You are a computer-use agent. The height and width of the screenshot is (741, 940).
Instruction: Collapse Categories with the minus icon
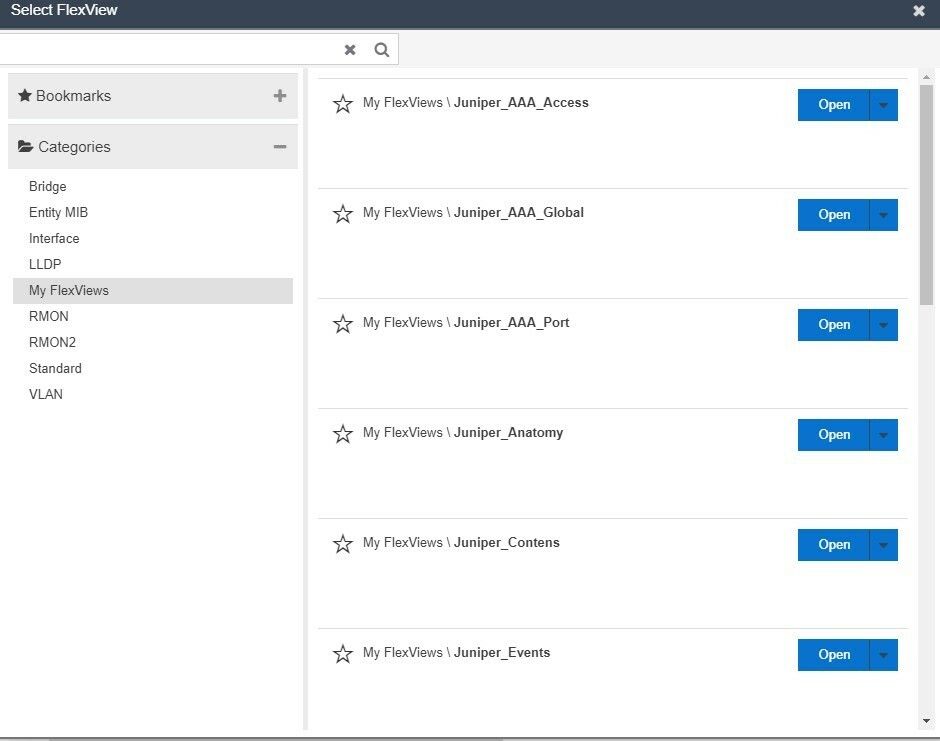pos(280,147)
